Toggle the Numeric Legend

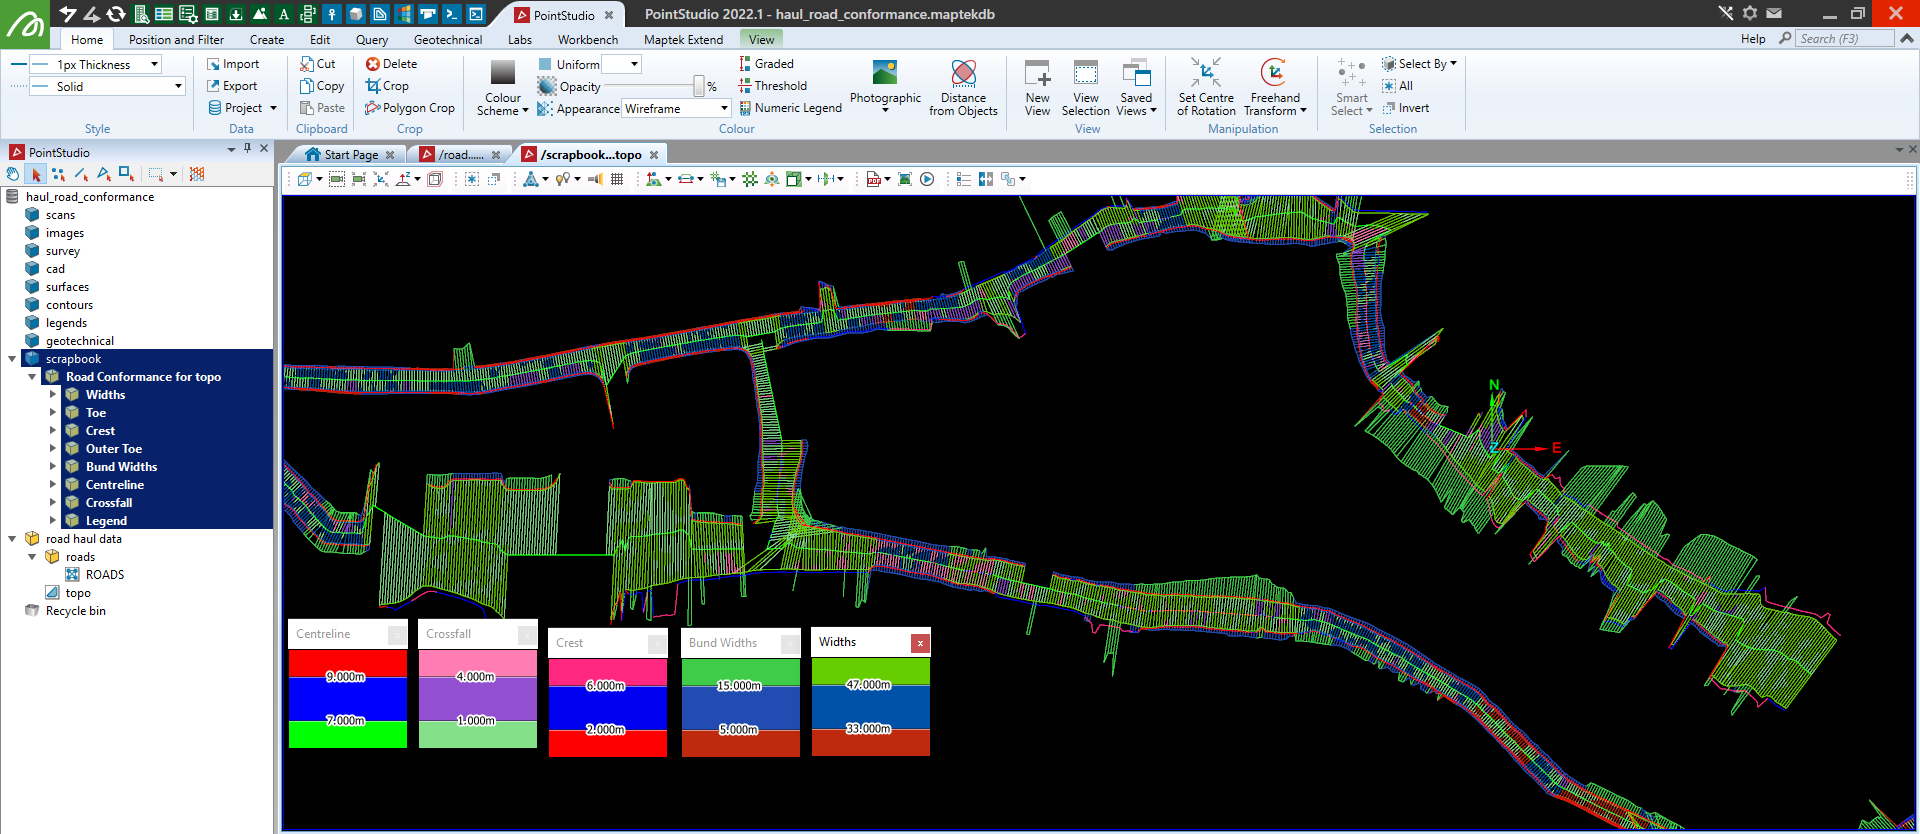790,108
